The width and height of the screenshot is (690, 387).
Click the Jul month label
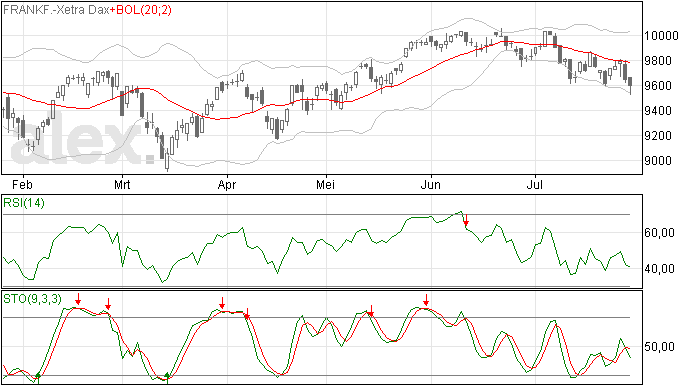tap(535, 184)
